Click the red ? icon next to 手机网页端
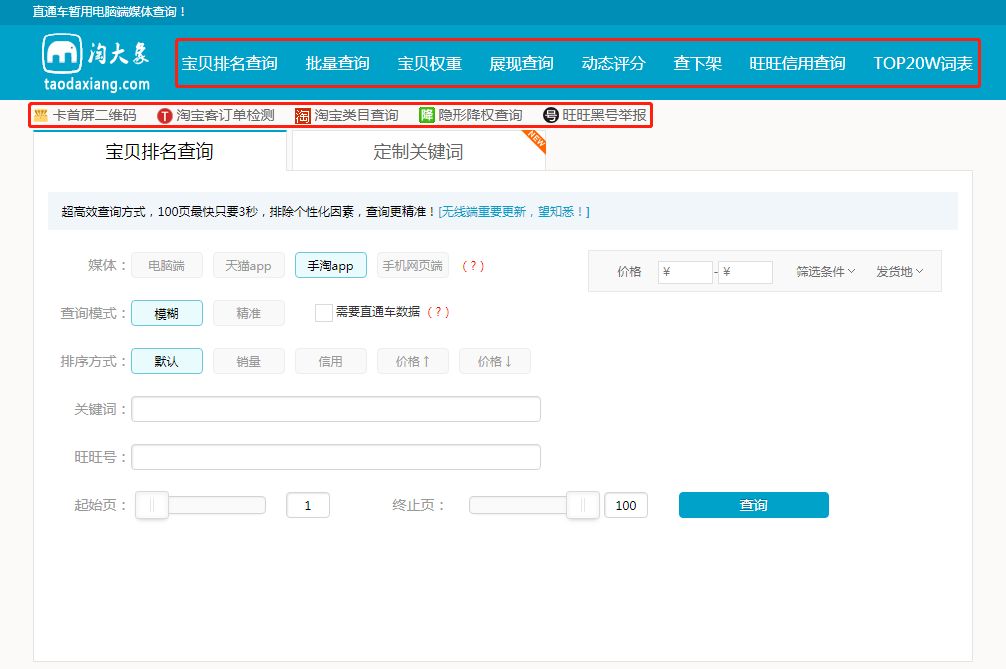This screenshot has height=669, width=1006. tap(474, 266)
